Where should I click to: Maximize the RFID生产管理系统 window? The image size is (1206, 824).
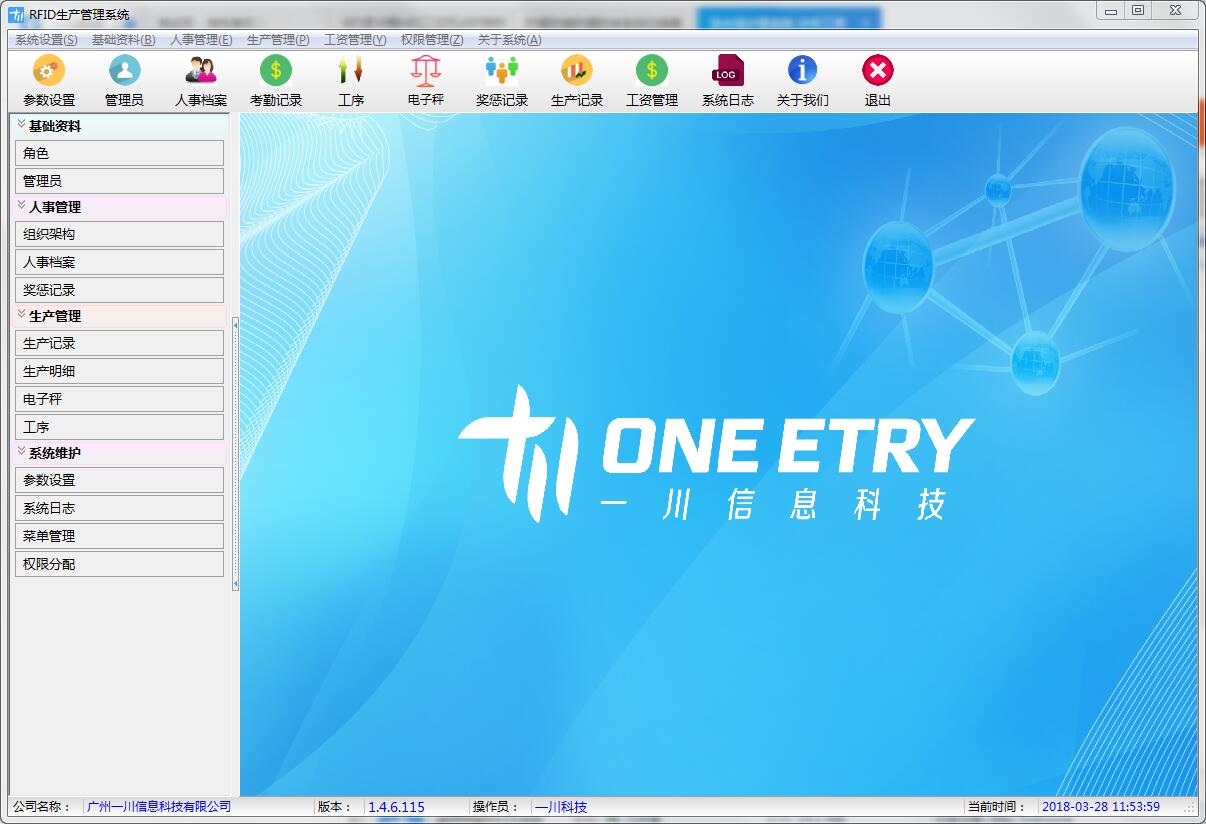click(1138, 10)
